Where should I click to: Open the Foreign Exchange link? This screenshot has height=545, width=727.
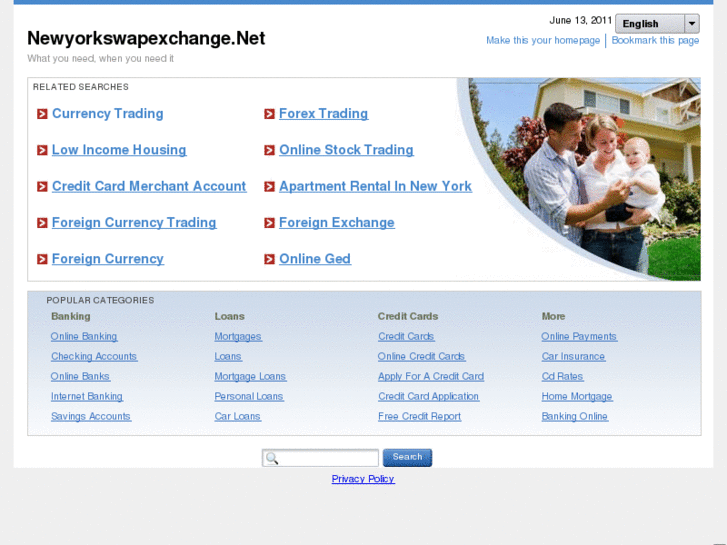337,223
